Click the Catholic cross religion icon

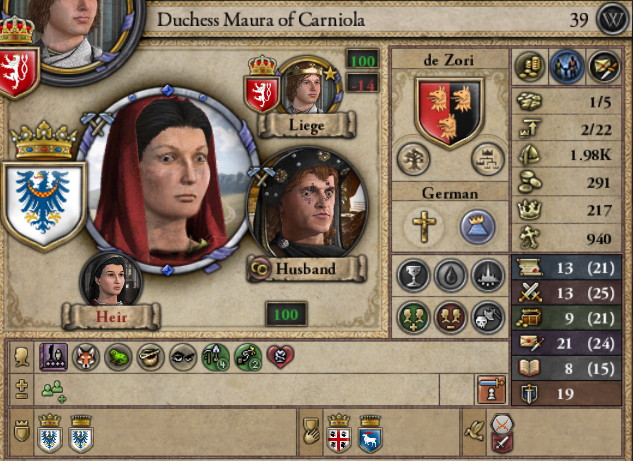point(424,226)
